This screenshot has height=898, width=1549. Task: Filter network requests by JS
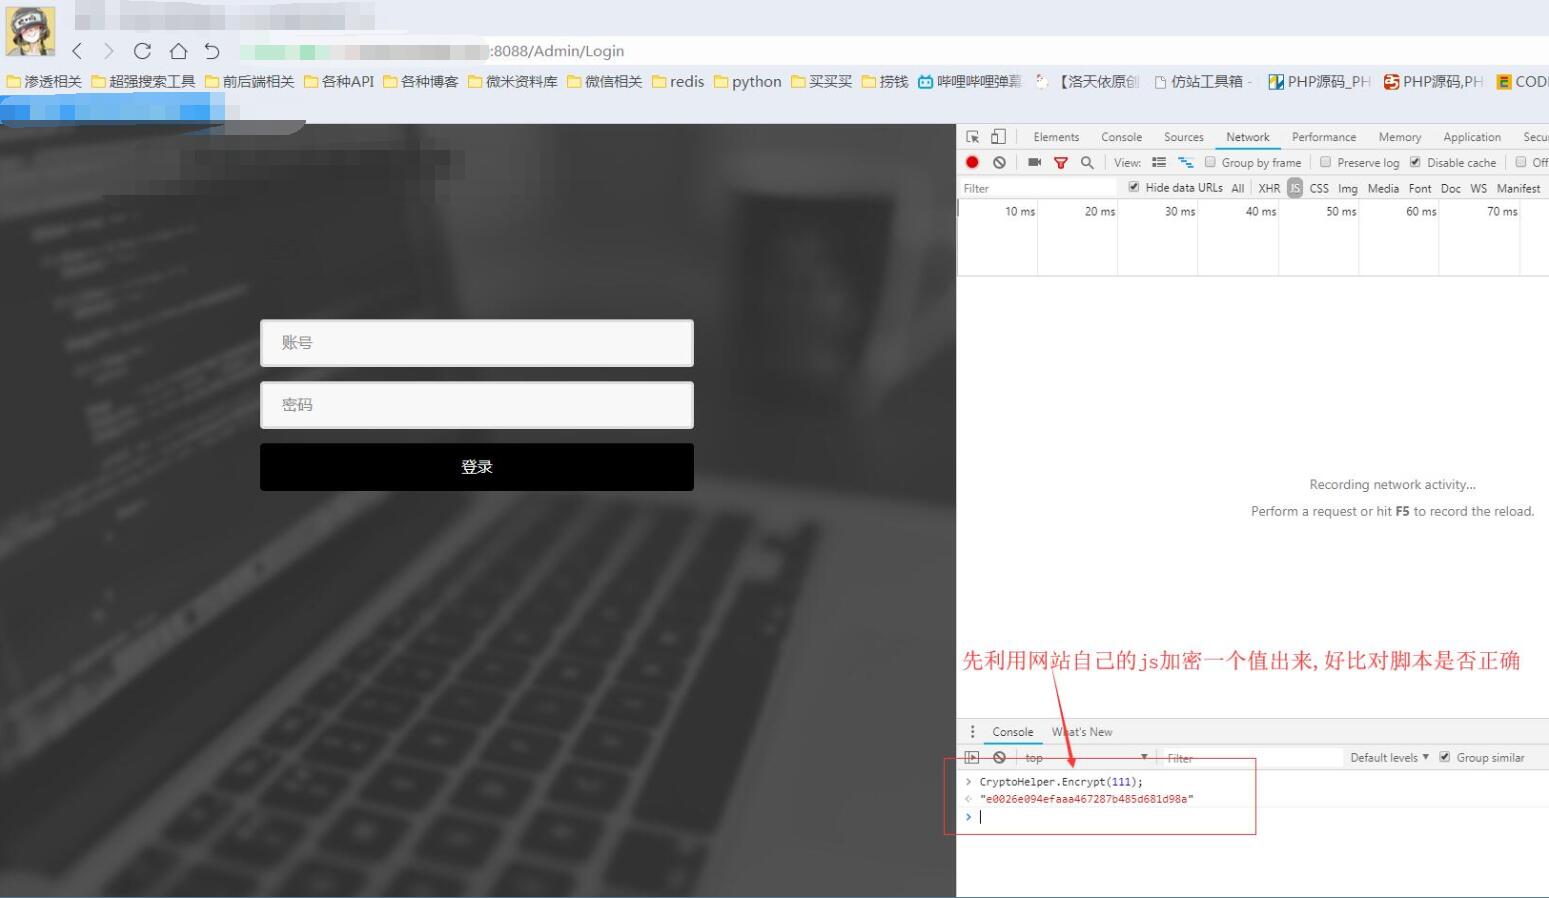click(x=1295, y=188)
